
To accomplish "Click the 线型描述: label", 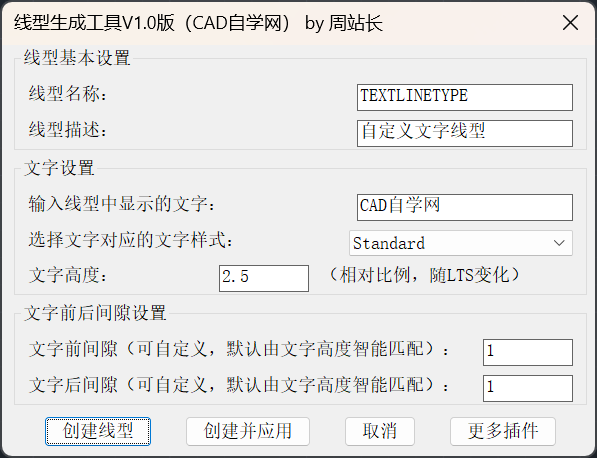I will click(x=68, y=130).
